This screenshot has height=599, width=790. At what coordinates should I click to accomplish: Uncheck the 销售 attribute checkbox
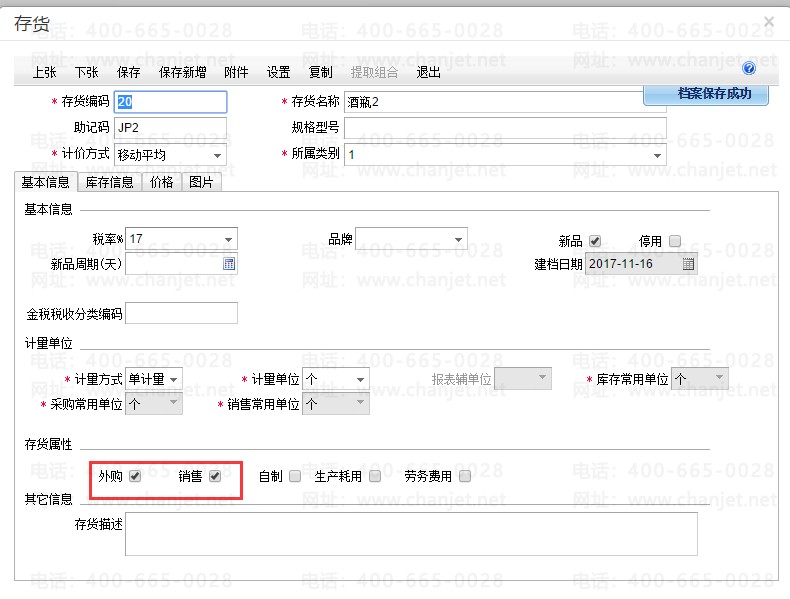pos(215,476)
